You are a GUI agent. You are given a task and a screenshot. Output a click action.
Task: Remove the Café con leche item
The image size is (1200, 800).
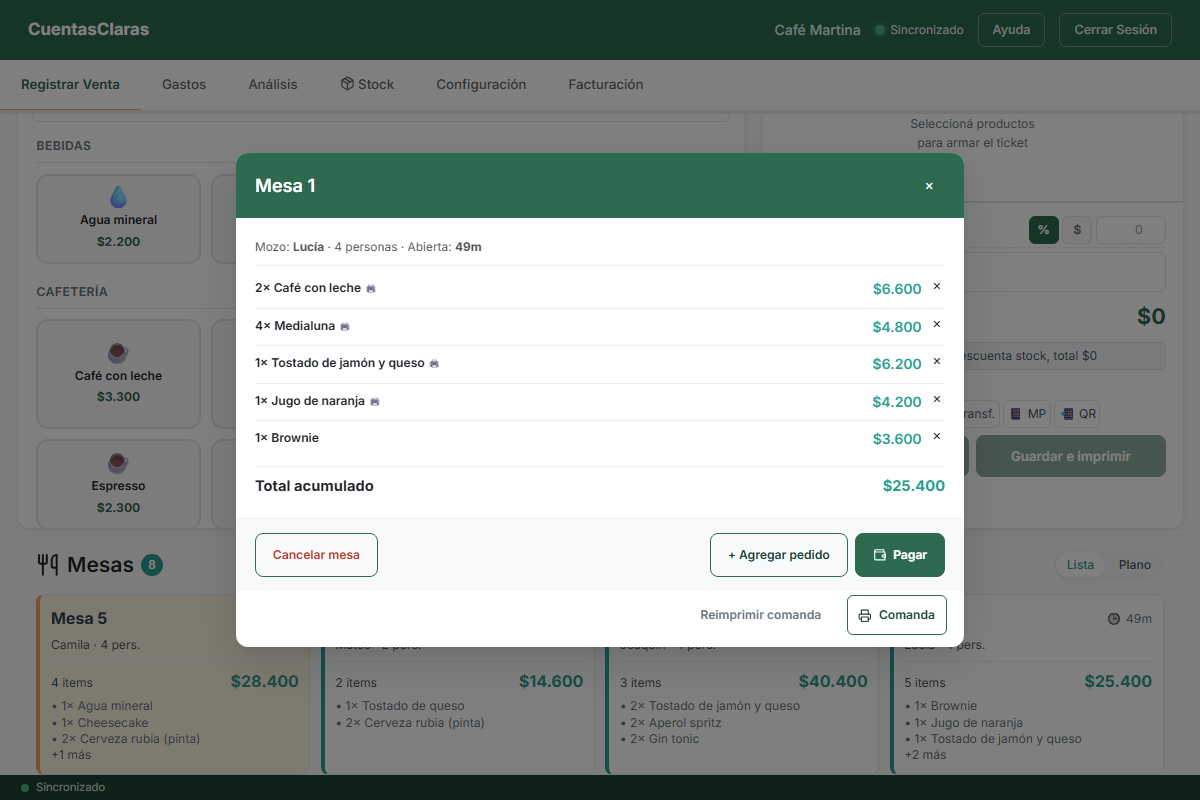click(937, 287)
